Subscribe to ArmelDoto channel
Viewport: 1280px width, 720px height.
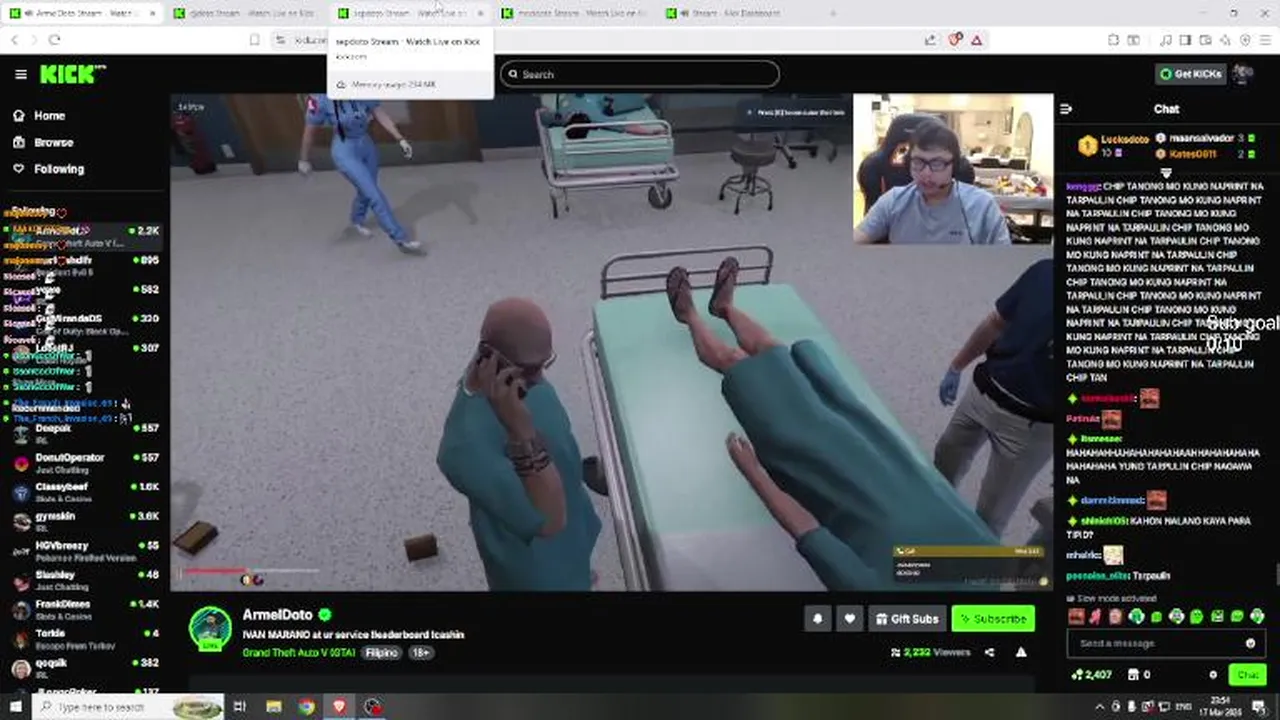pyautogui.click(x=993, y=619)
